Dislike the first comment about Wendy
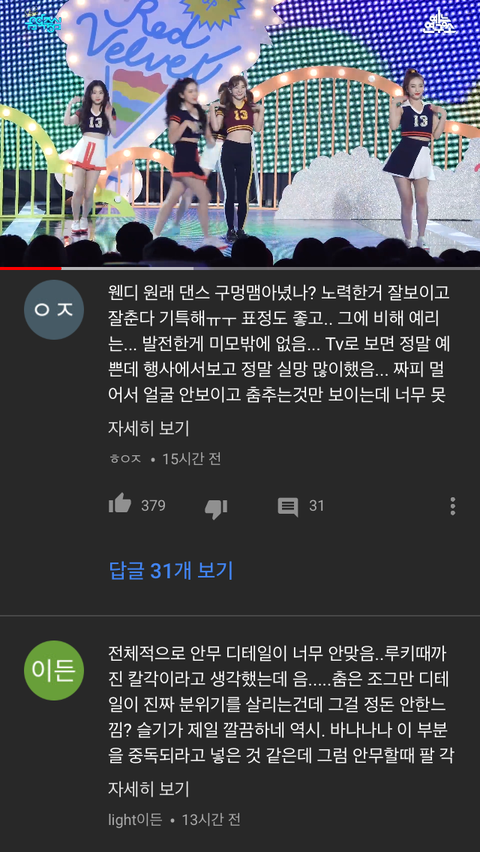The image size is (480, 852). coord(216,508)
